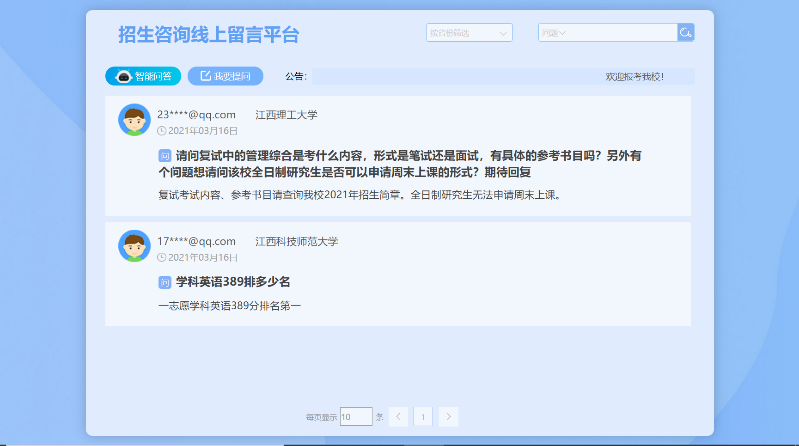Click avatar of user 17****@qq.com

pyautogui.click(x=134, y=246)
